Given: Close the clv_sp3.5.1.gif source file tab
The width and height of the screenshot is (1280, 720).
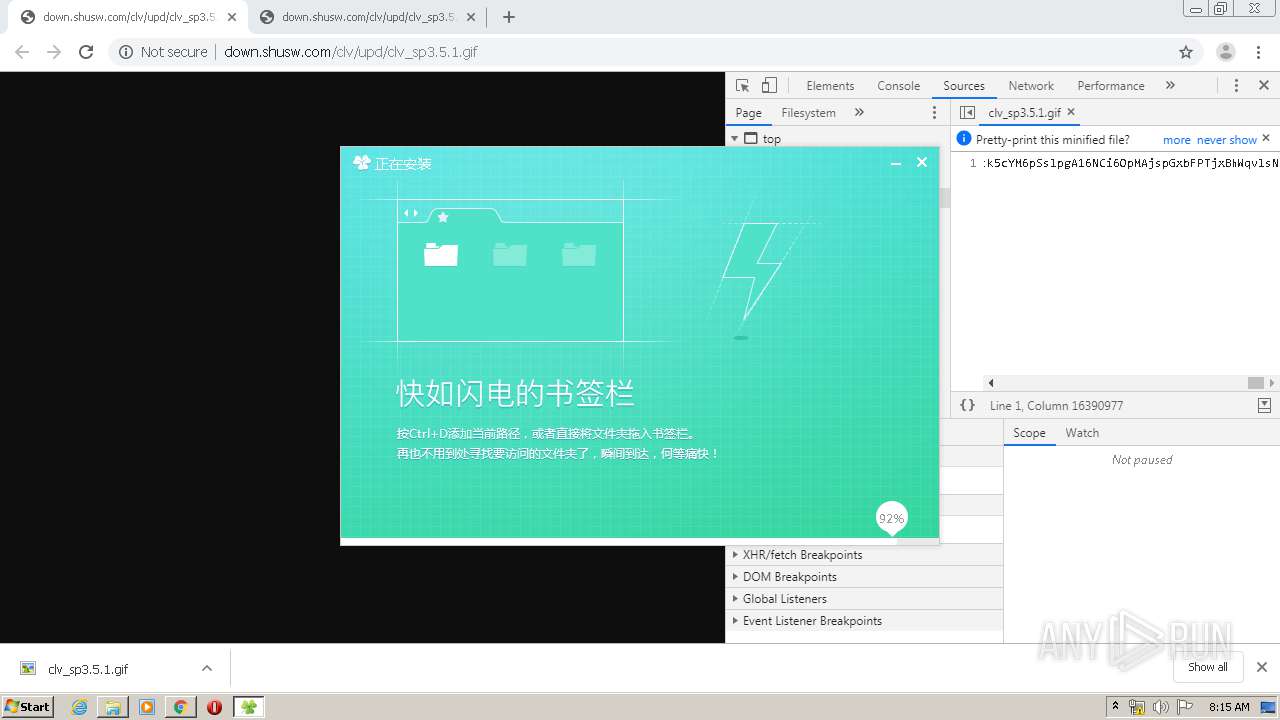Looking at the screenshot, I should click(1071, 112).
